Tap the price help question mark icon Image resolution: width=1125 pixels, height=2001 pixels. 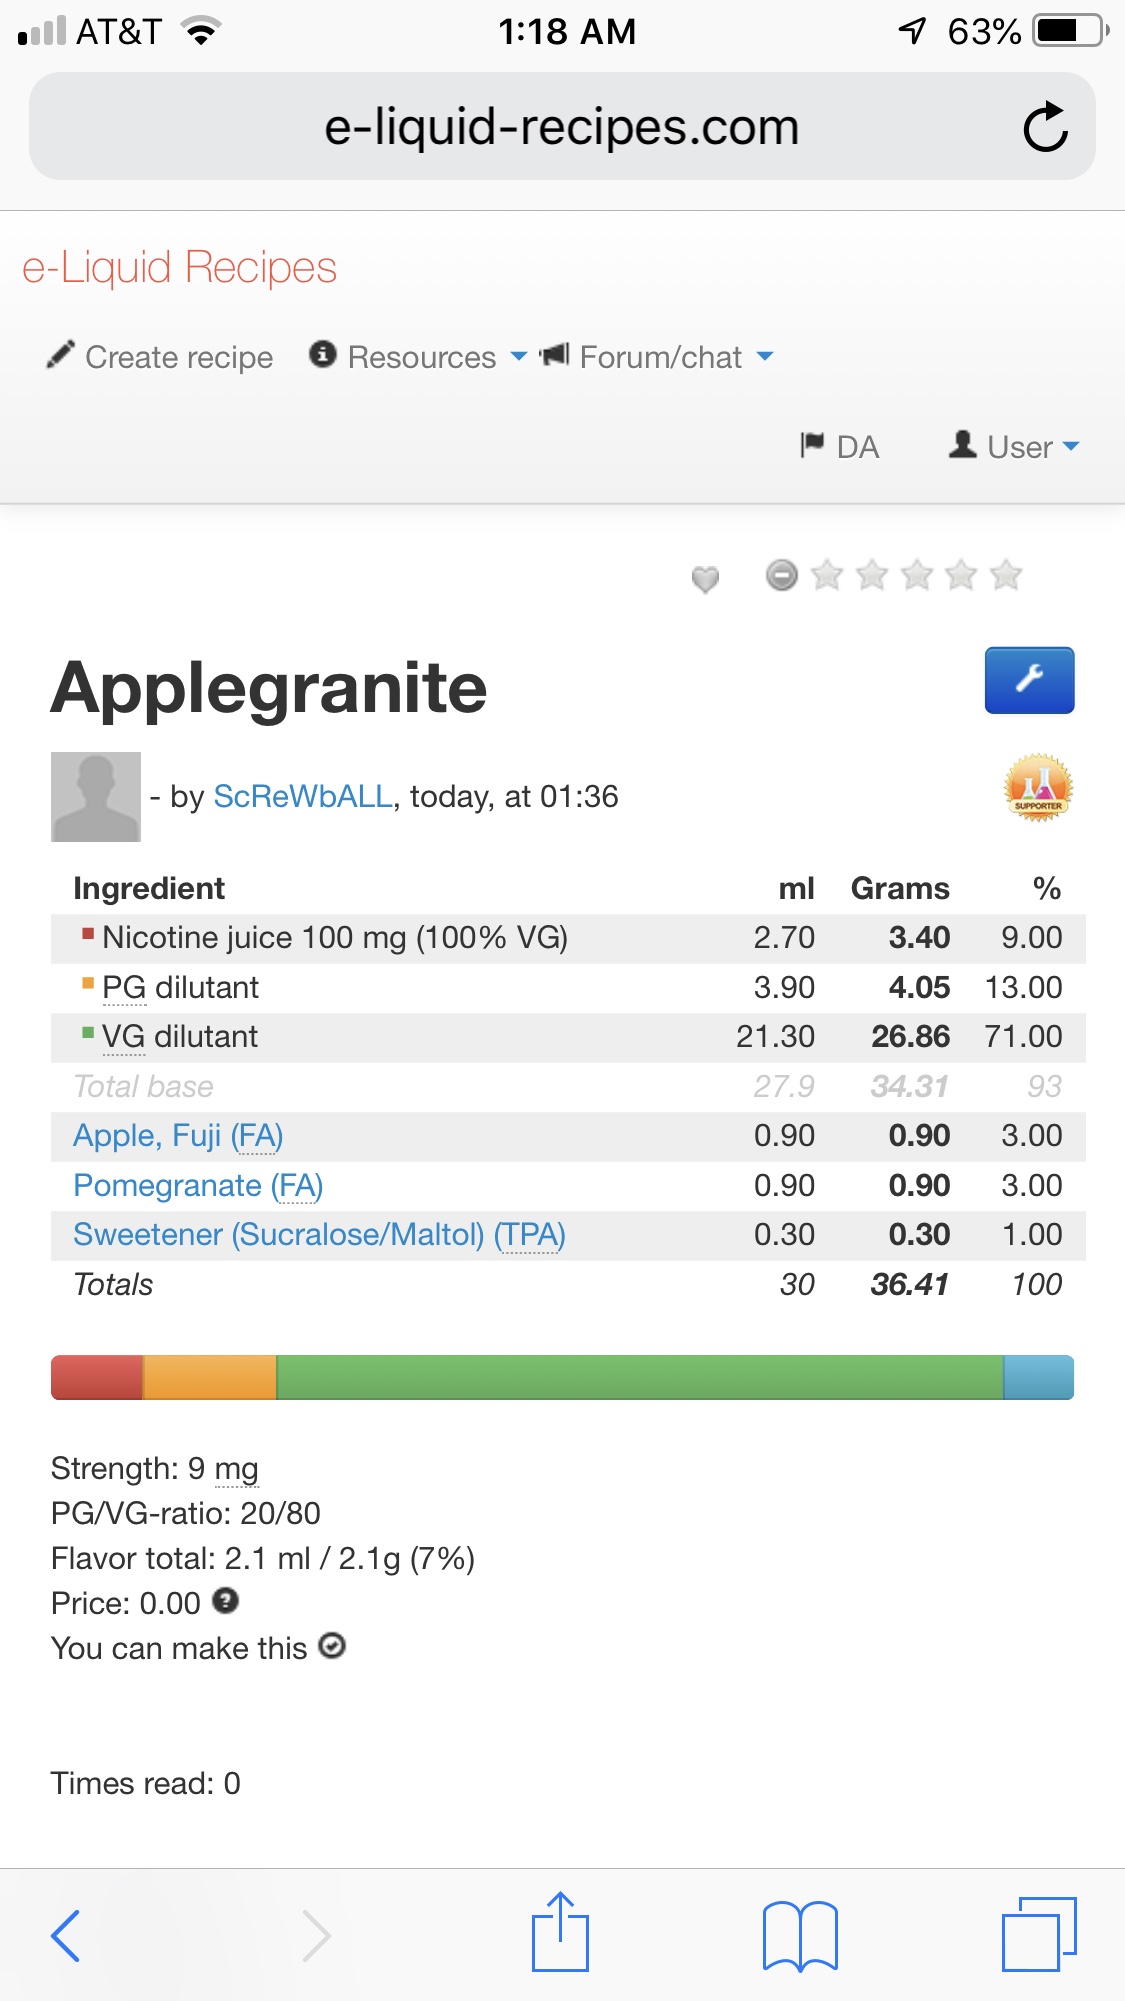tap(226, 1601)
